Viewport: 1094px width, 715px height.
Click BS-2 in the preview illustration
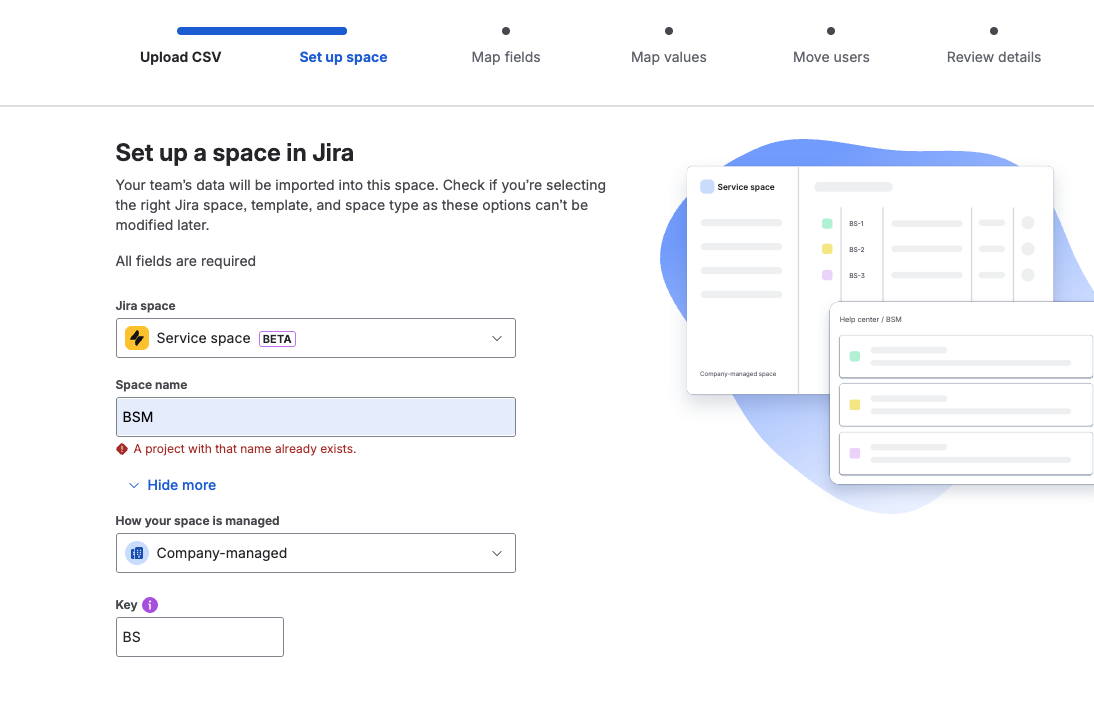[857, 250]
